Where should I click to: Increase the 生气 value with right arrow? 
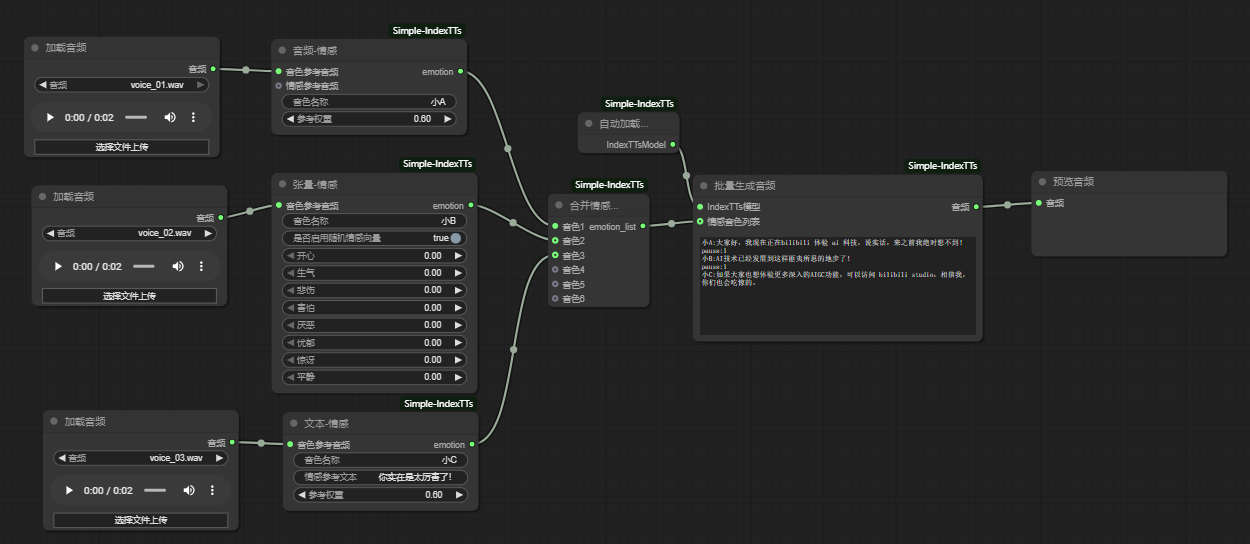coord(459,273)
